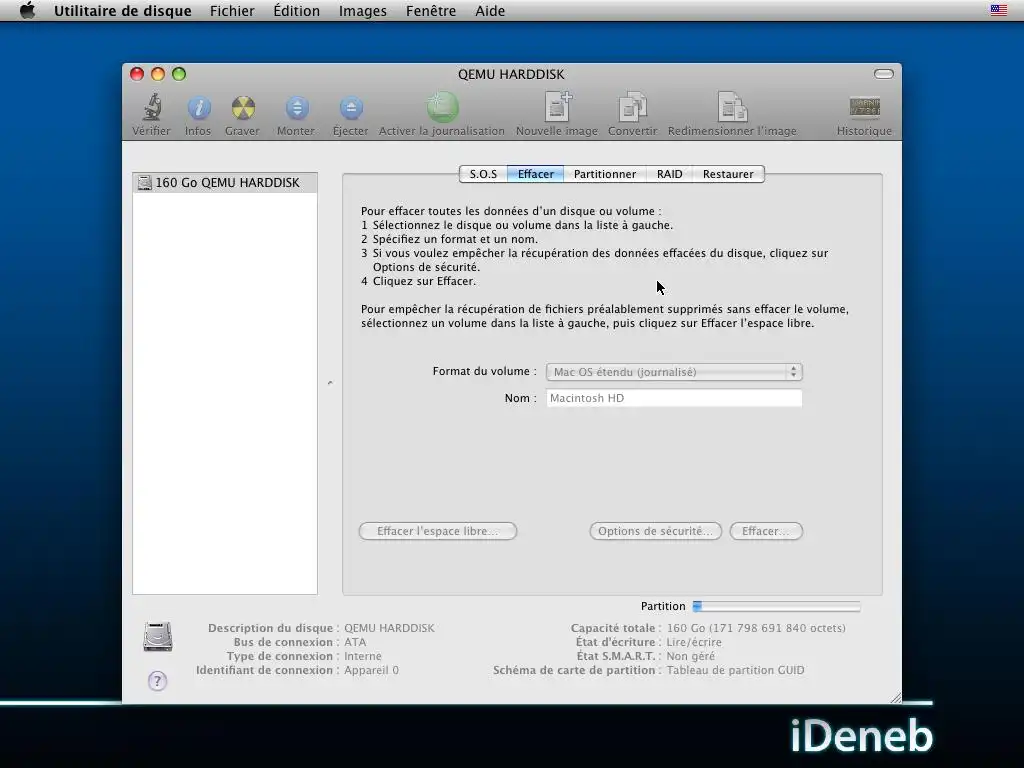The height and width of the screenshot is (768, 1024).
Task: Select the Effacer tab
Action: pos(536,174)
